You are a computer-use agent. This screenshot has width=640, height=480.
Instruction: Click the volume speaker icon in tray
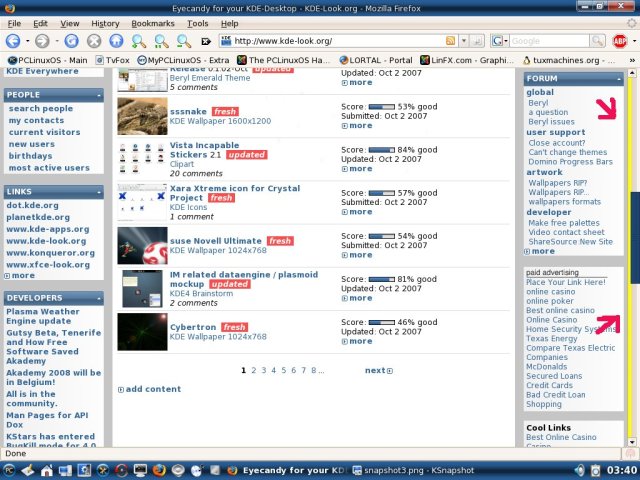(579, 470)
